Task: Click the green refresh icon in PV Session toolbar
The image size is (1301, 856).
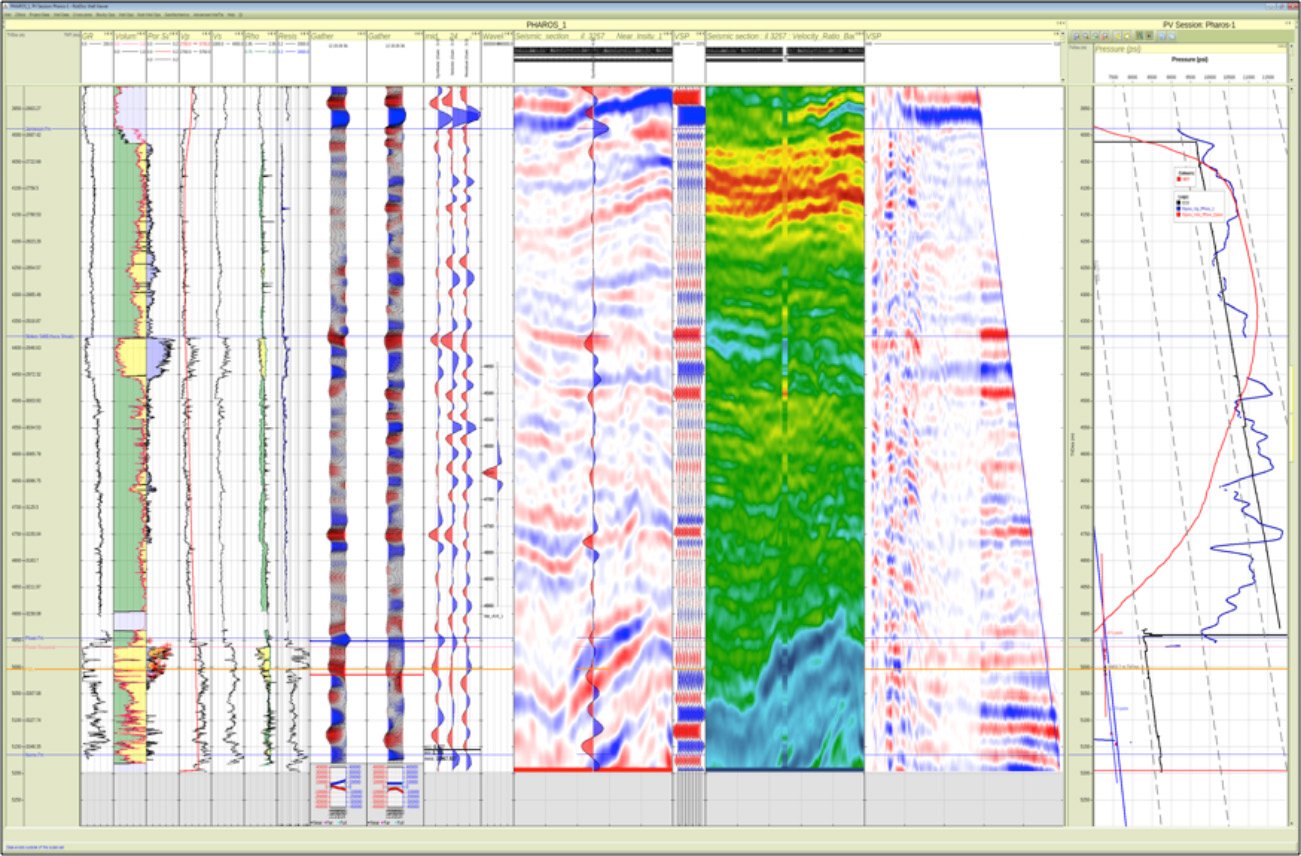Action: point(1095,35)
